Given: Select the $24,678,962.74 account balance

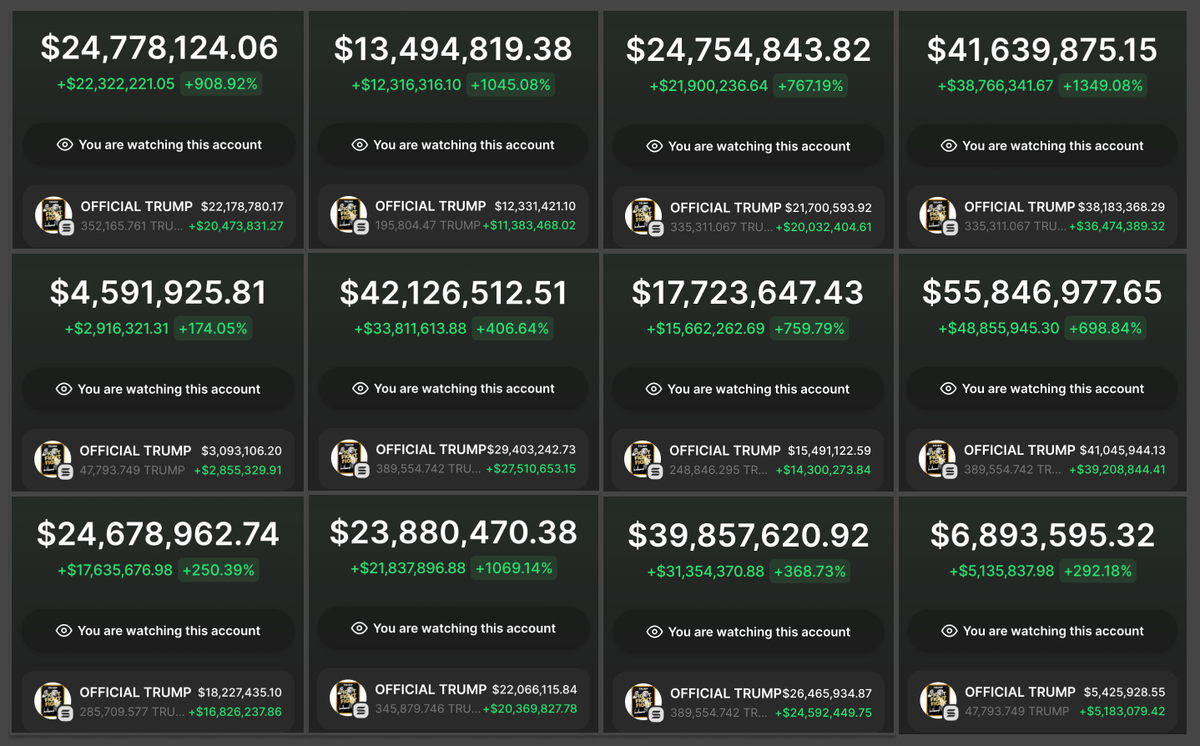Looking at the screenshot, I should click(158, 534).
